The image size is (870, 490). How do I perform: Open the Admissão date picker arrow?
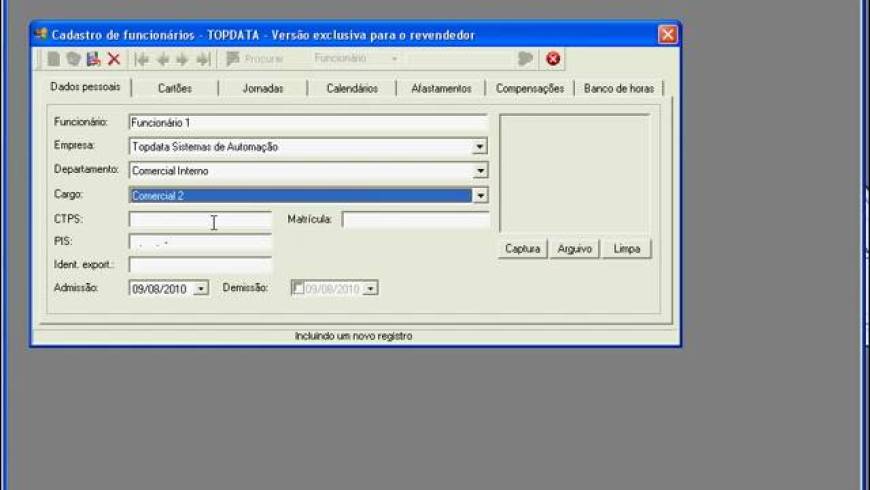point(201,289)
